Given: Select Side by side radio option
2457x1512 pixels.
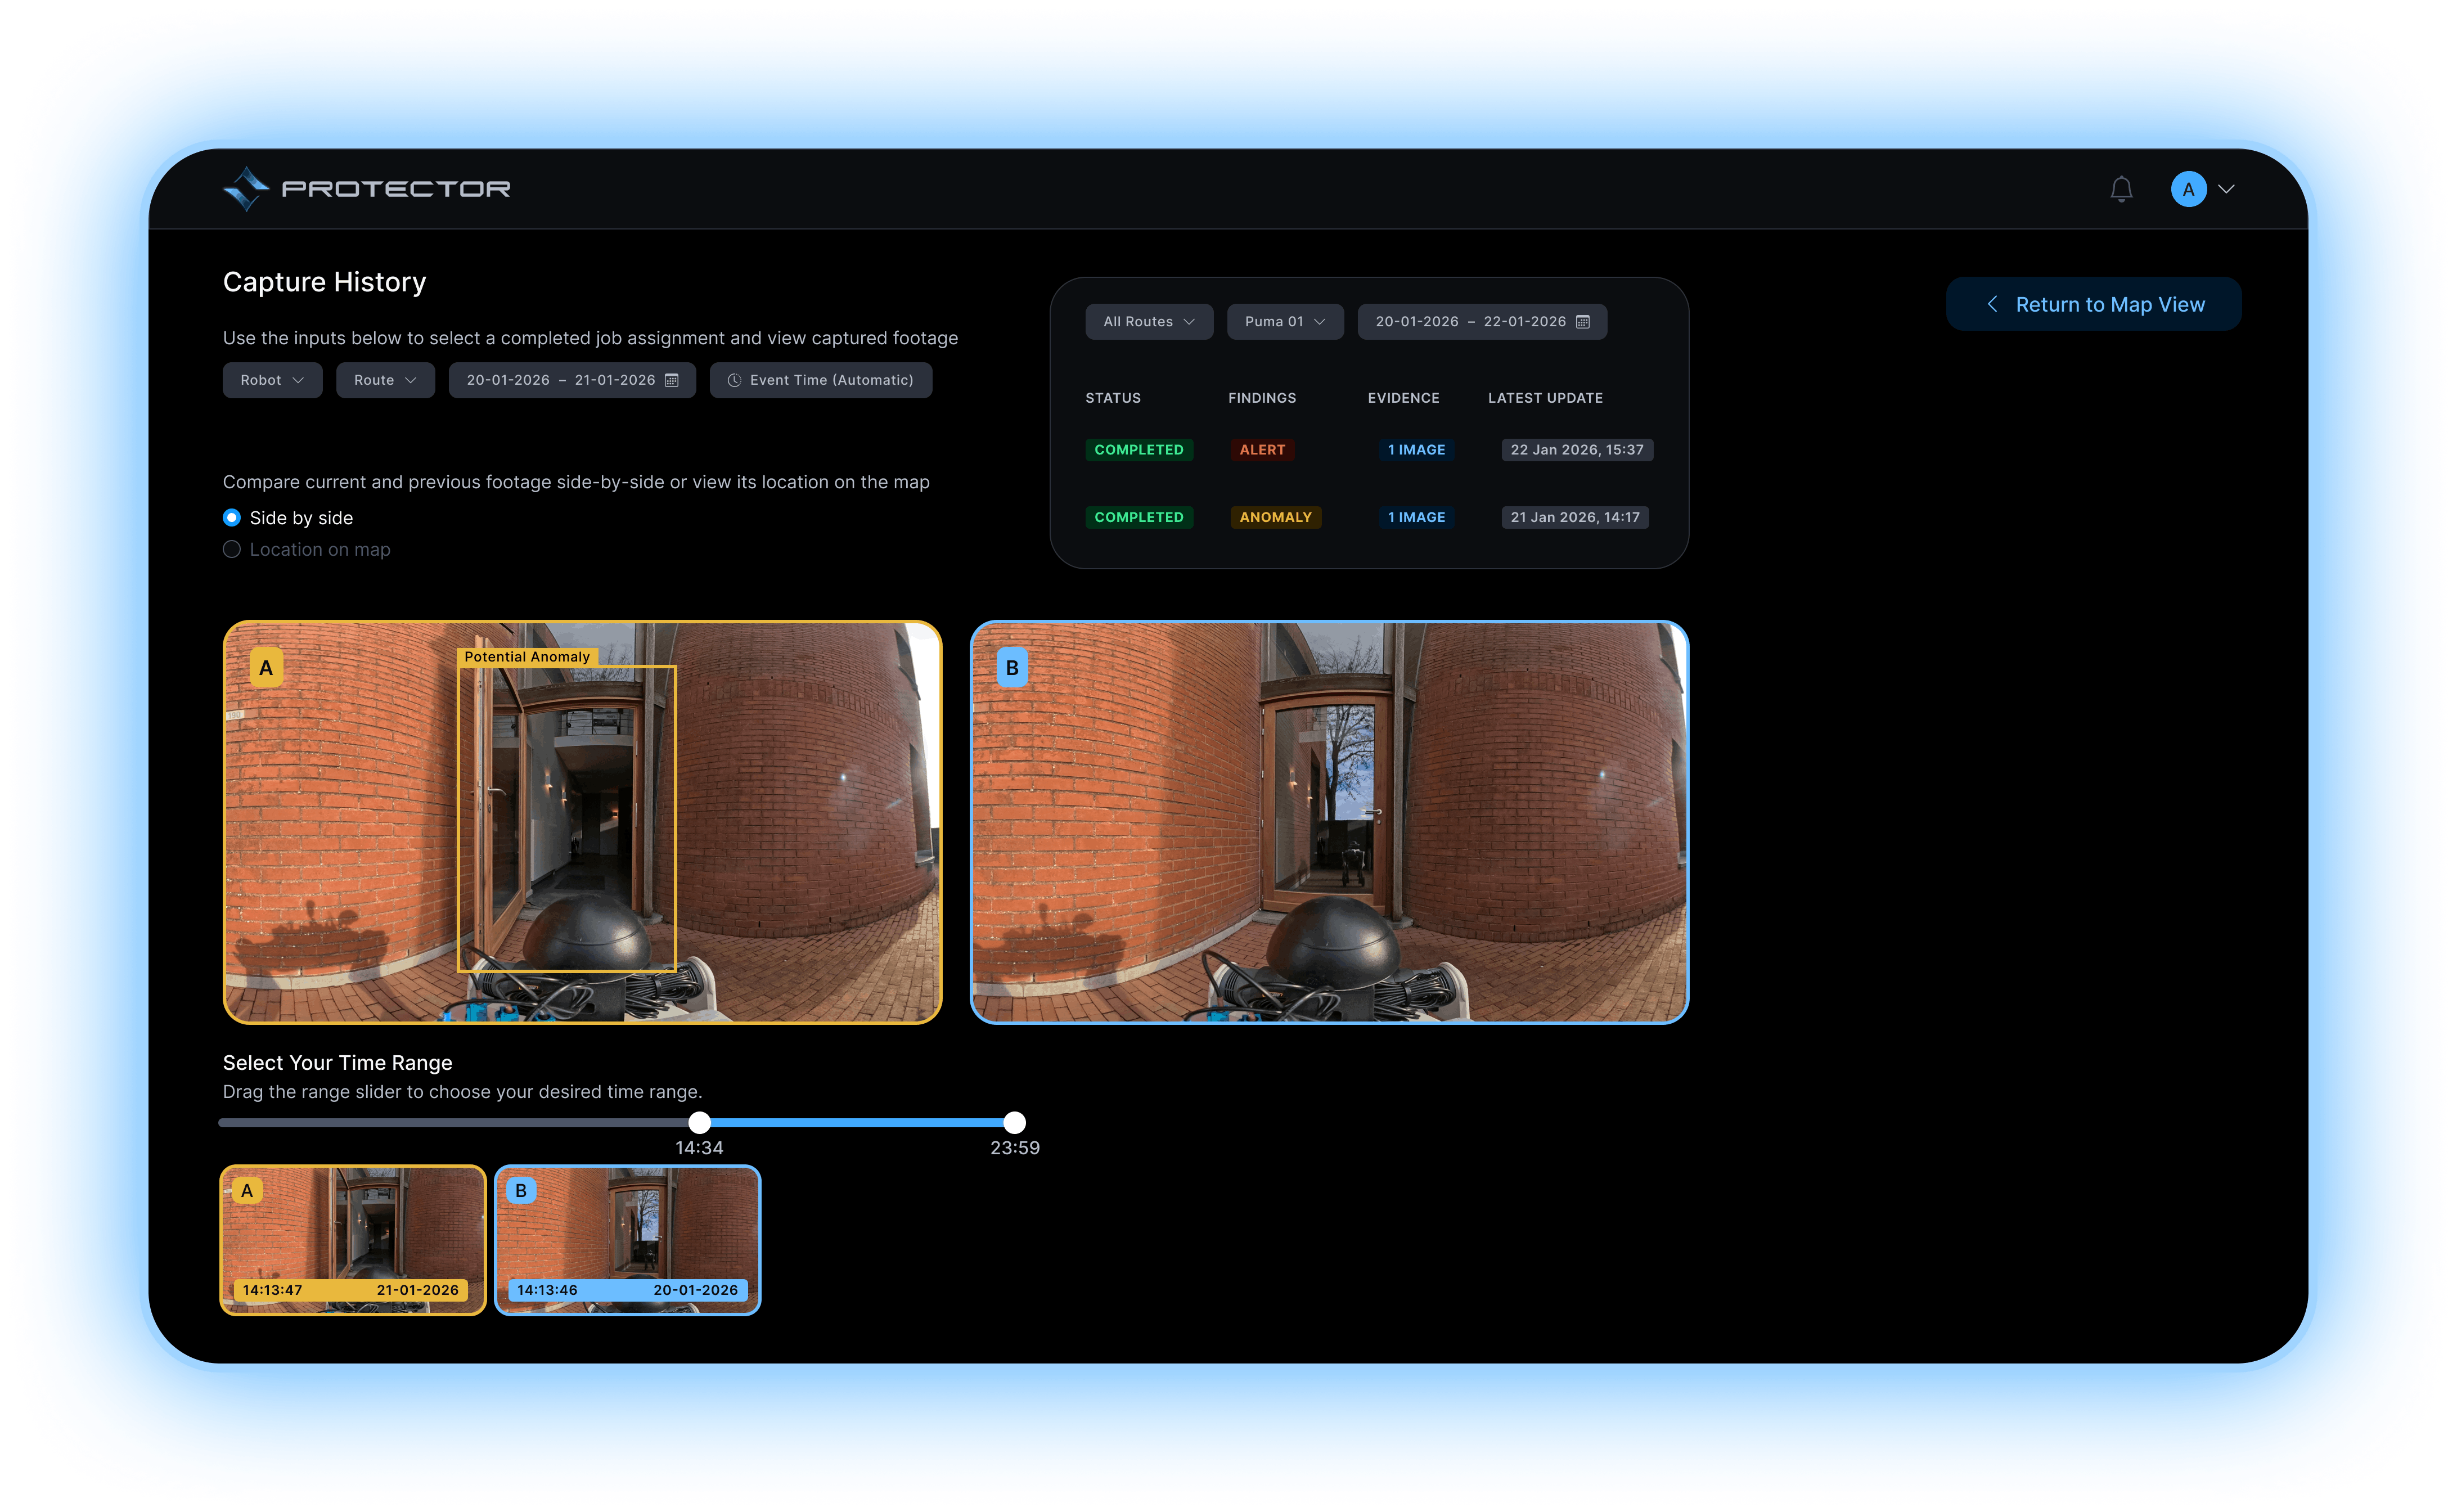Looking at the screenshot, I should click(x=231, y=517).
